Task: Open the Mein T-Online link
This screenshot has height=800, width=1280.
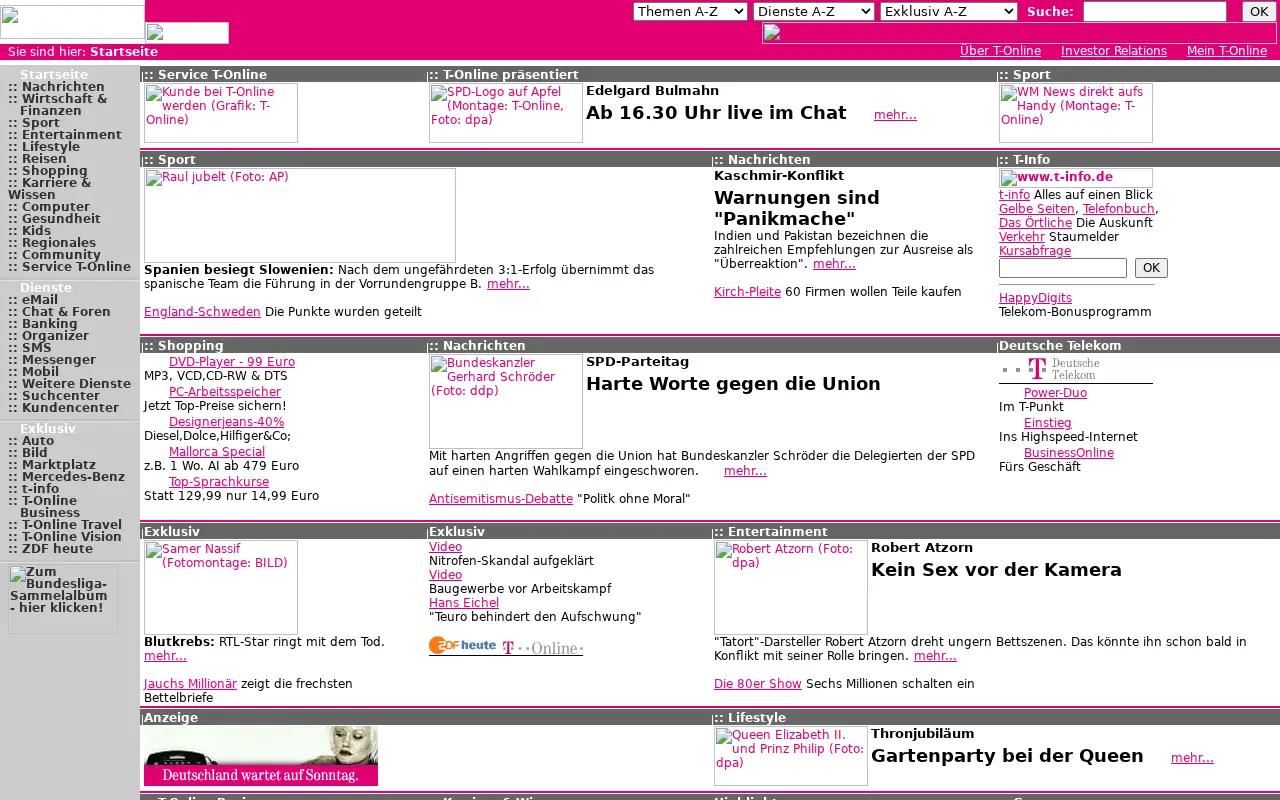Action: [x=1227, y=51]
